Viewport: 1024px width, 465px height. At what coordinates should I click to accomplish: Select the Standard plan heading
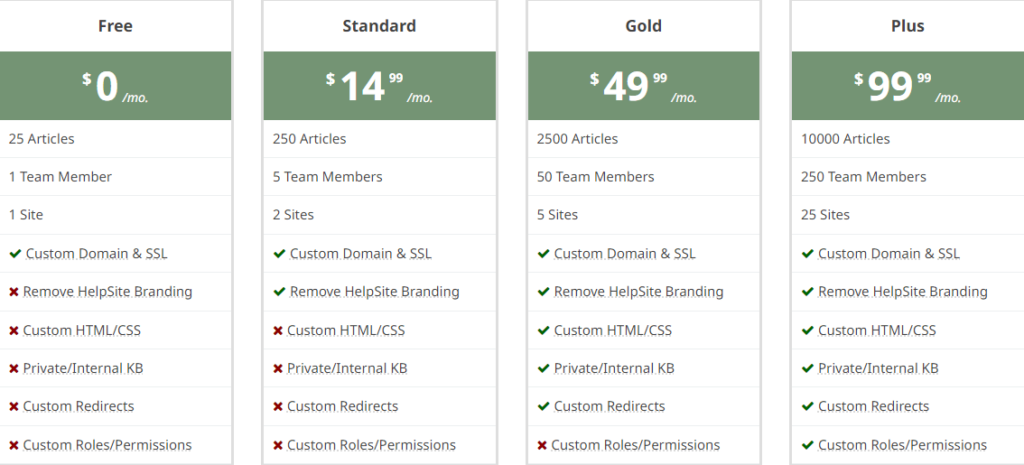tap(379, 26)
